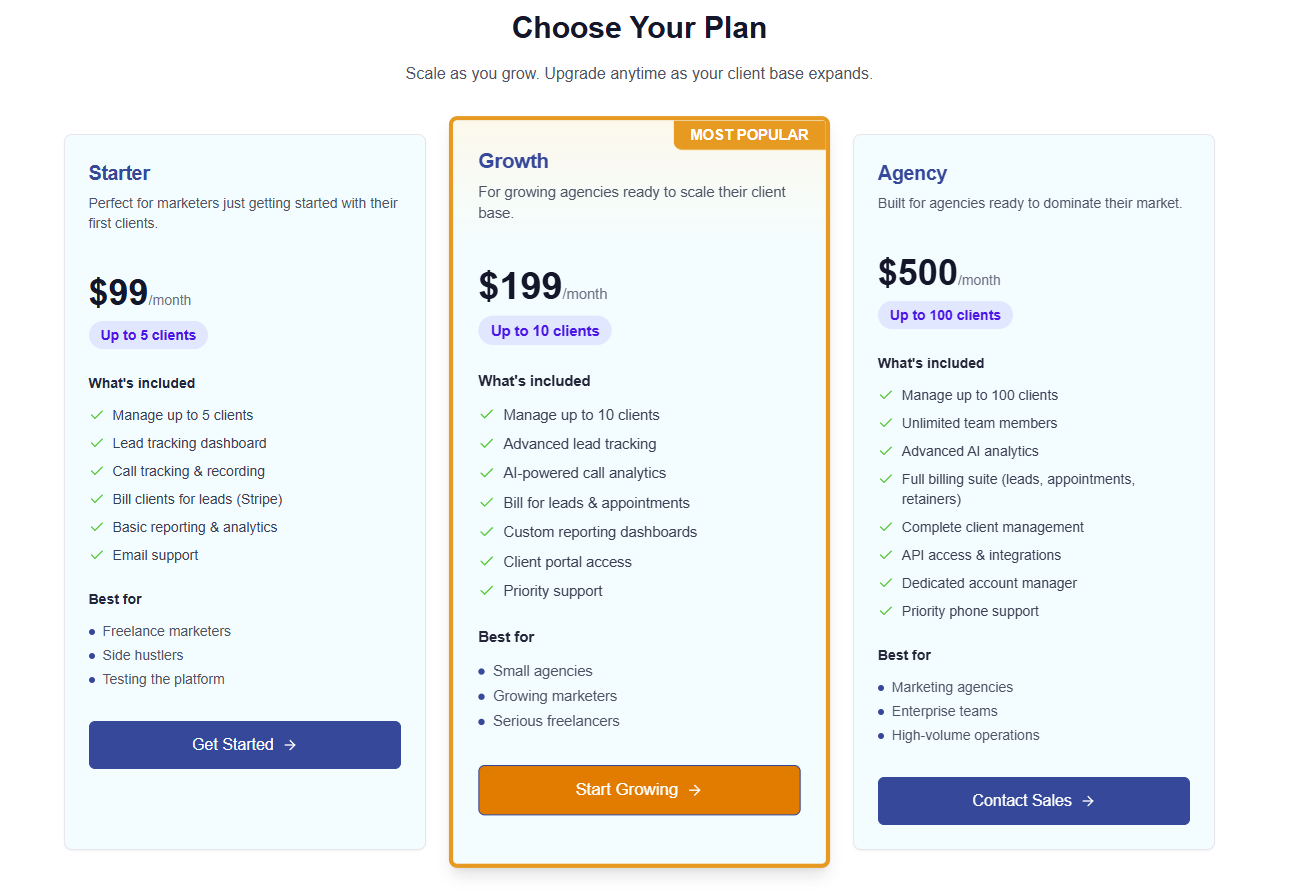Click the checkmark beside Unlimited team members
The height and width of the screenshot is (890, 1310).
click(x=886, y=423)
